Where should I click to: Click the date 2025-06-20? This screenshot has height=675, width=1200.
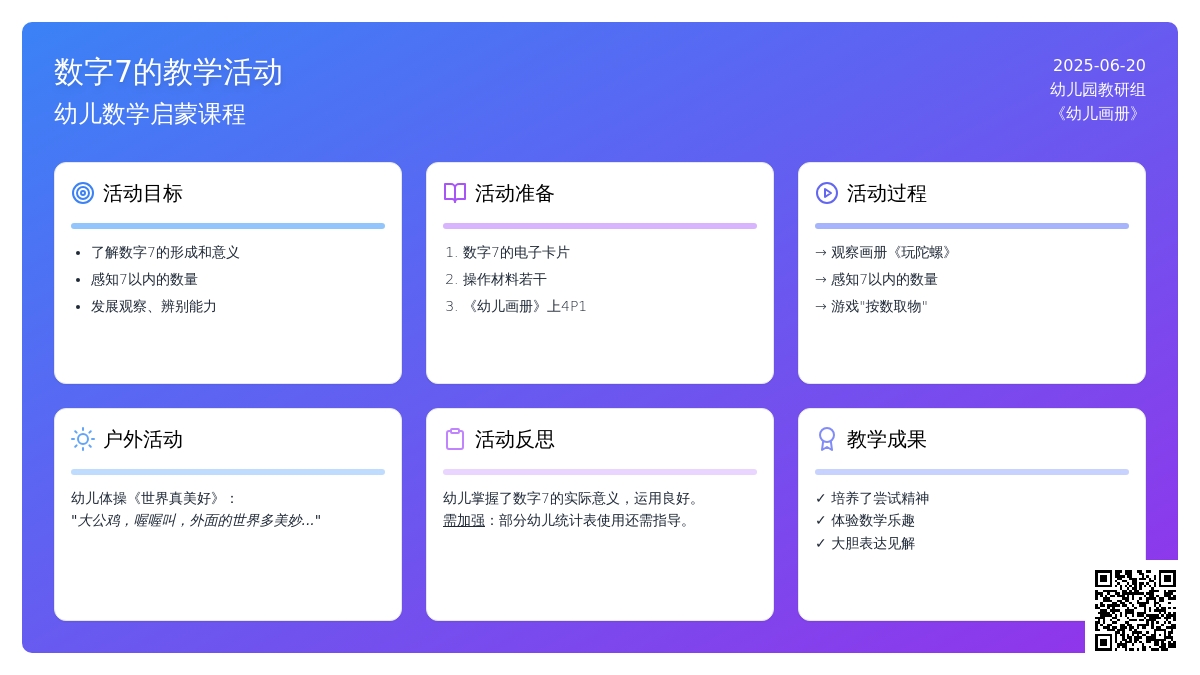[1099, 66]
